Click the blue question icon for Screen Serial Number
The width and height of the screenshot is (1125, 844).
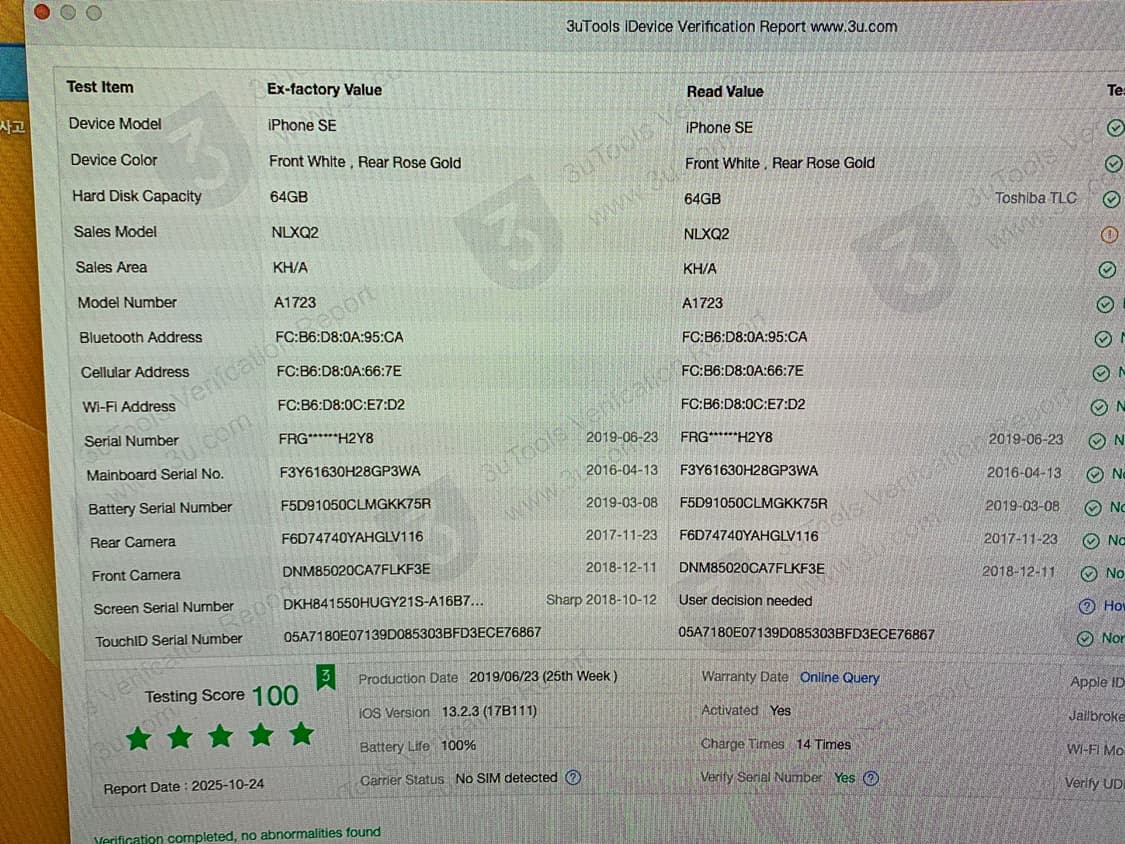[x=1087, y=606]
